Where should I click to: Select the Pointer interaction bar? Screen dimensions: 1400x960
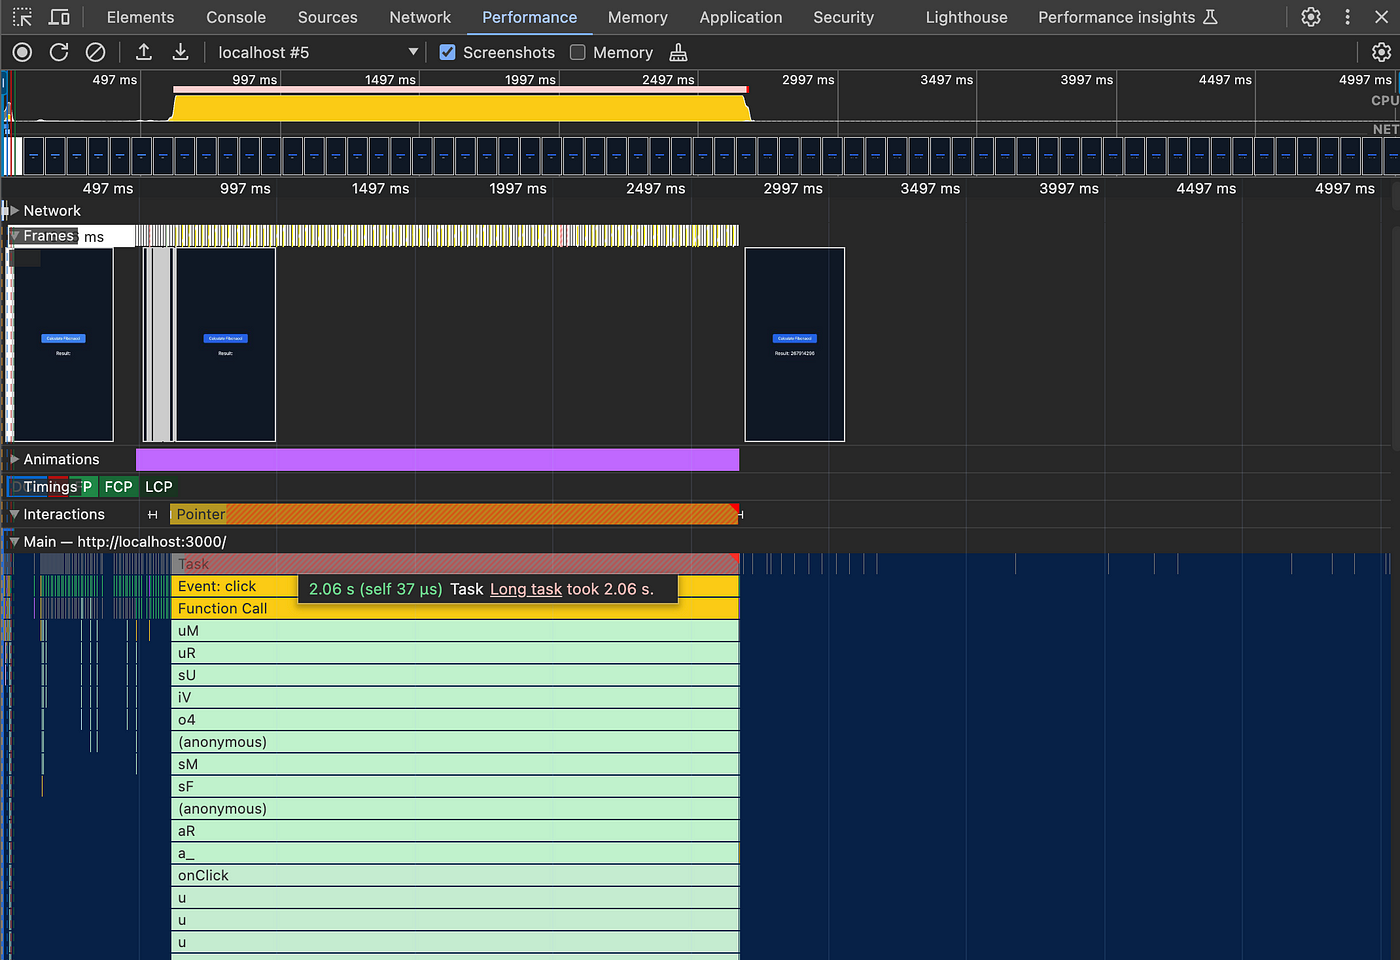pyautogui.click(x=454, y=514)
